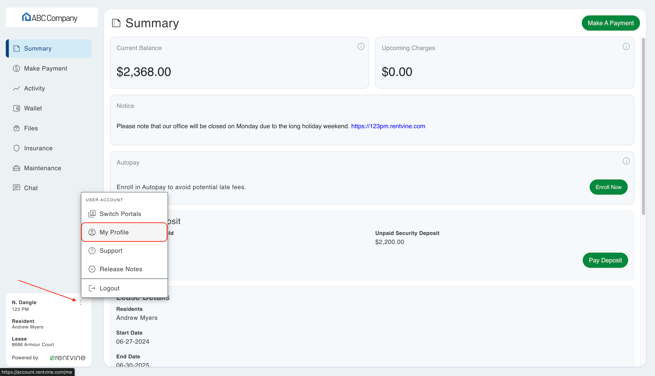This screenshot has height=376, width=655.
Task: Click the Upcoming Charges info icon
Action: tap(626, 46)
